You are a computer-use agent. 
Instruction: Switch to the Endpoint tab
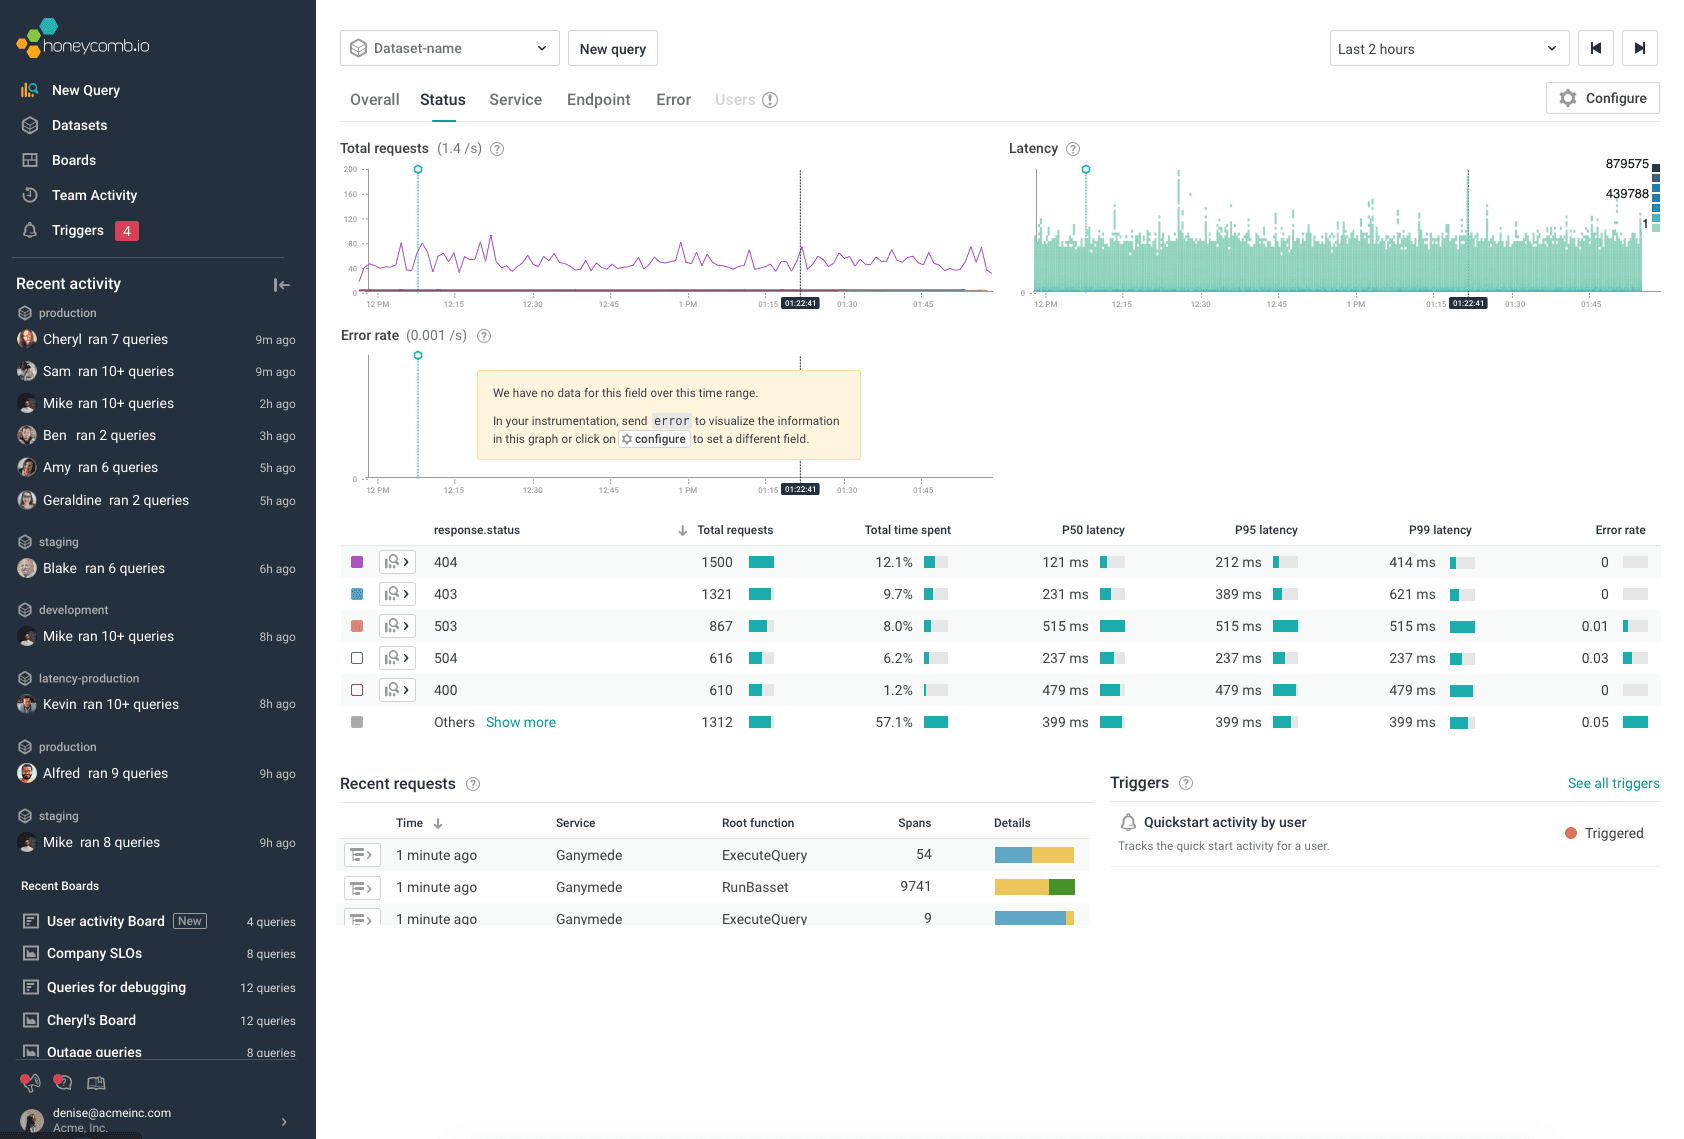point(598,100)
